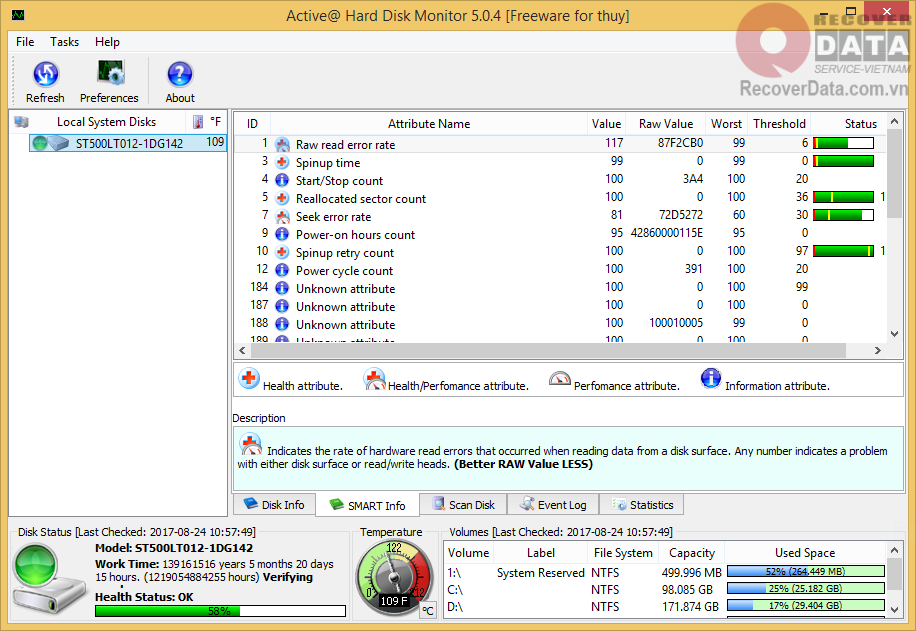This screenshot has height=631, width=916.
Task: Click SMART table horizontal scroll-left arrow
Action: tap(242, 351)
